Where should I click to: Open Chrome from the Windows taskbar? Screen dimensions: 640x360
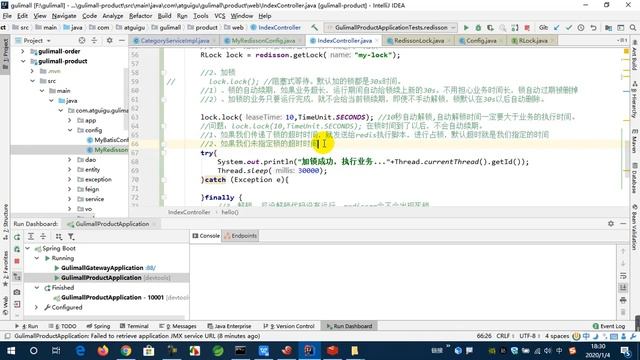point(126,351)
